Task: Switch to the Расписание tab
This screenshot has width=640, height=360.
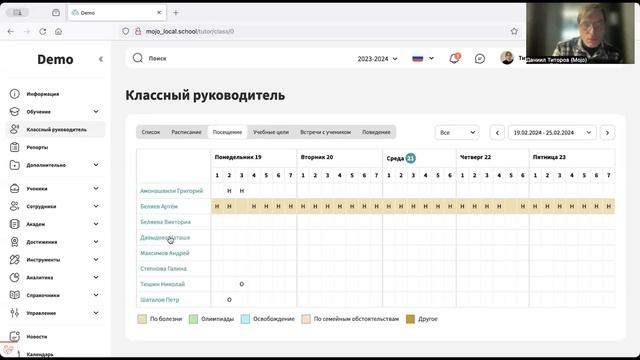Action: point(186,132)
